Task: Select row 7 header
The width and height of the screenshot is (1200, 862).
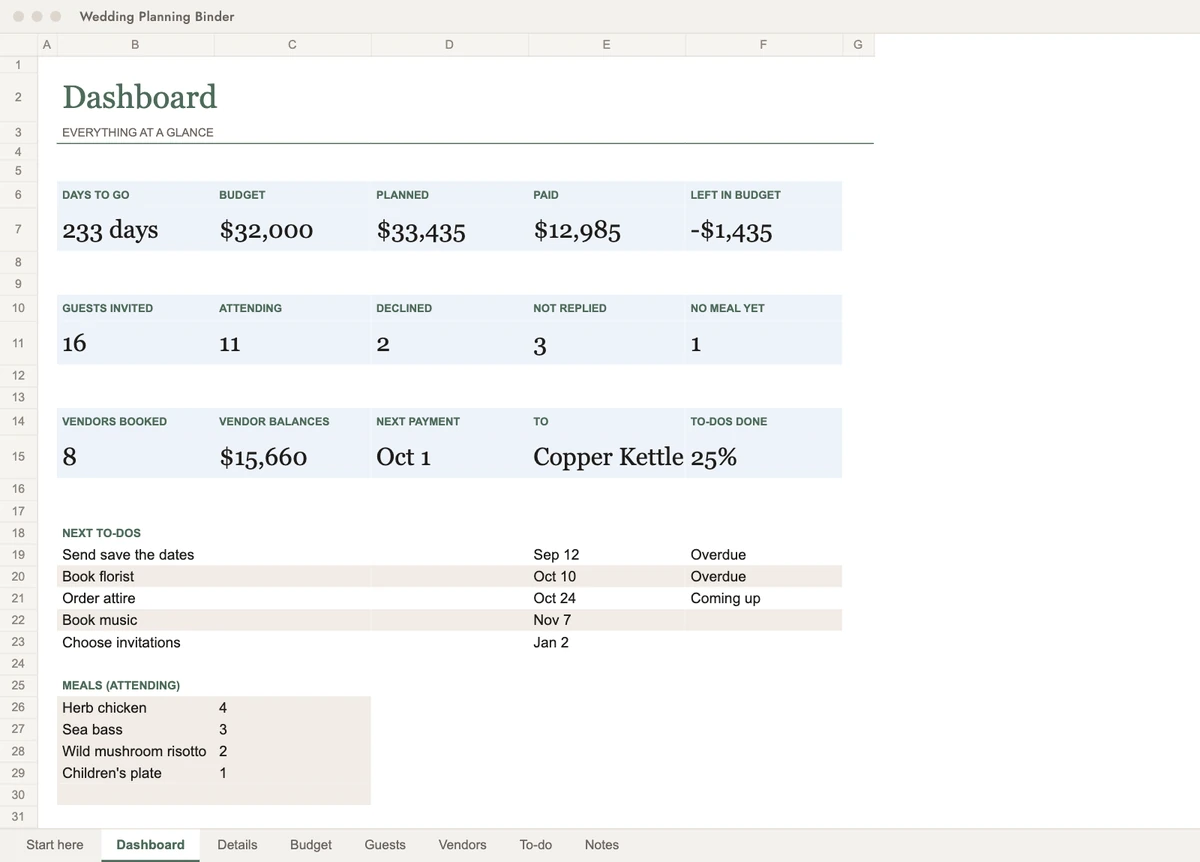Action: click(x=18, y=230)
